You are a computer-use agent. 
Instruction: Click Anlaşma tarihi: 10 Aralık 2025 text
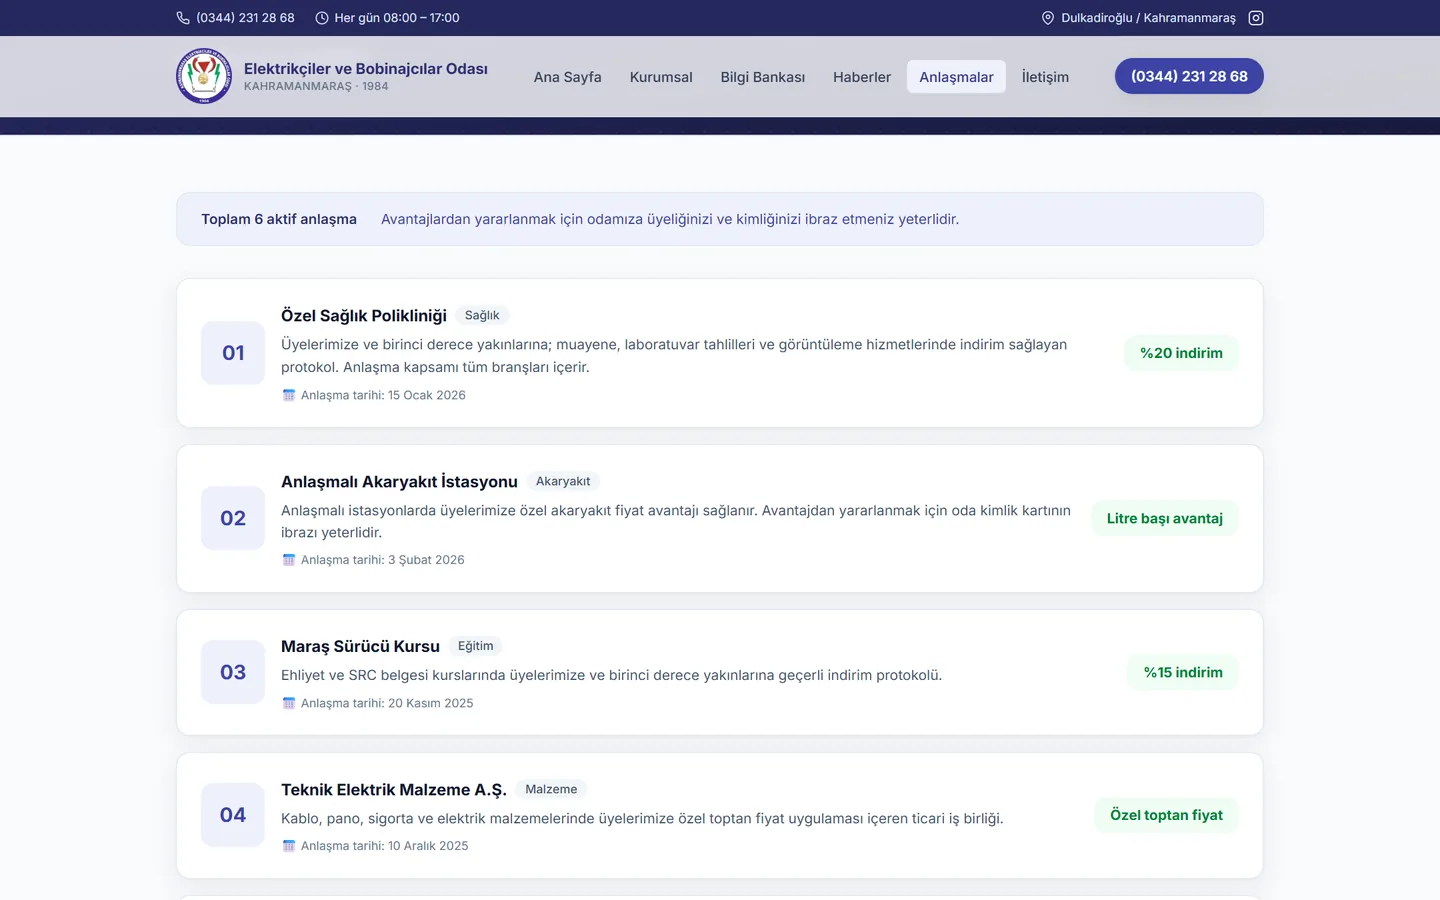(384, 846)
